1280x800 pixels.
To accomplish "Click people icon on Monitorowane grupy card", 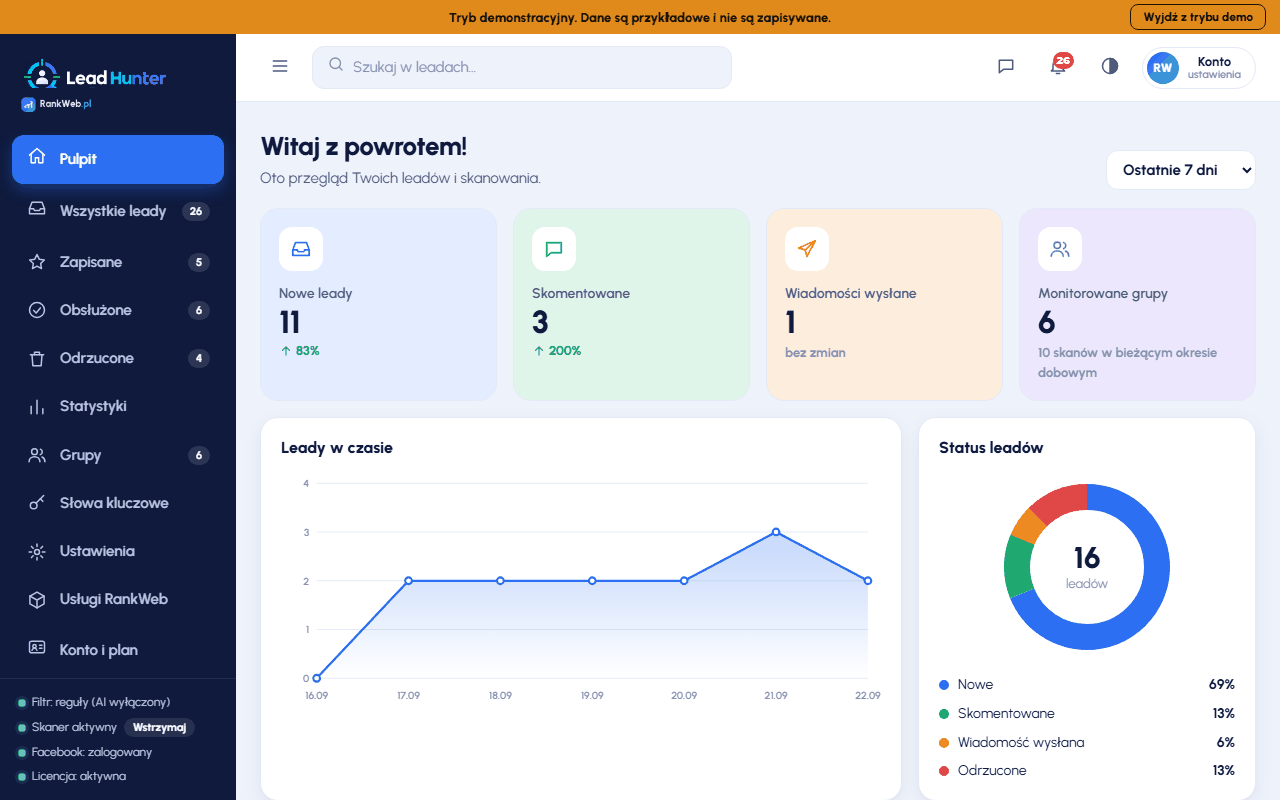I will click(x=1060, y=249).
